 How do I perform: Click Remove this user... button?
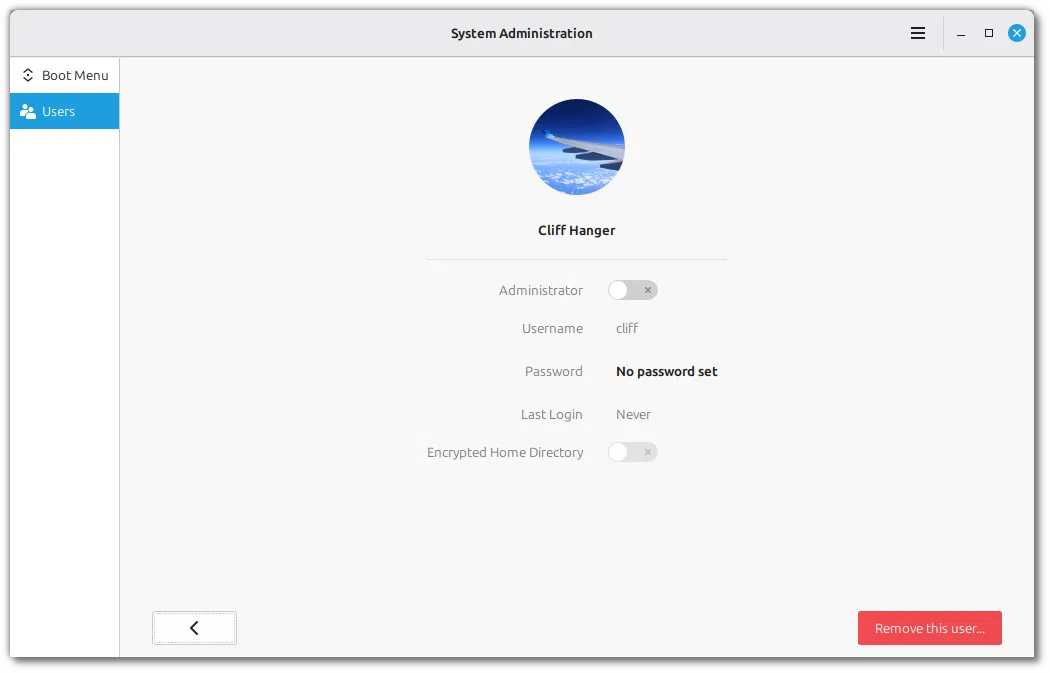click(x=929, y=628)
